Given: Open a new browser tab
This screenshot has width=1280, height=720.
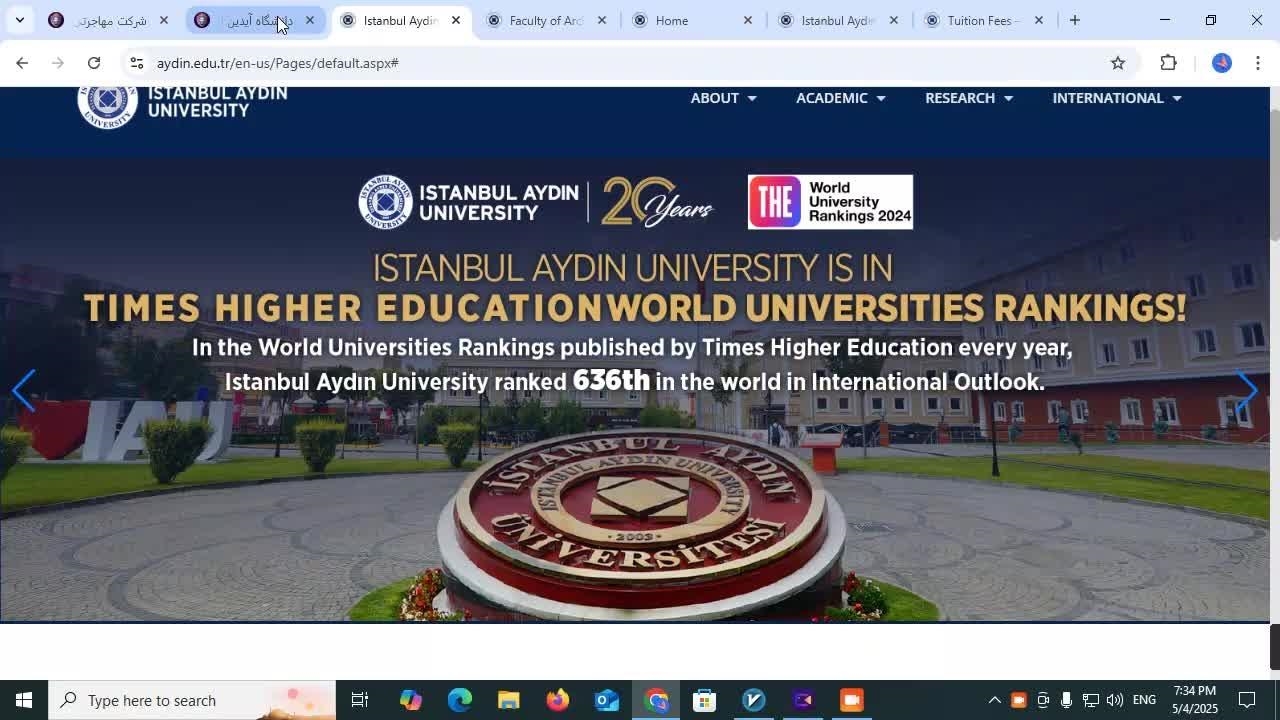Looking at the screenshot, I should coord(1074,20).
